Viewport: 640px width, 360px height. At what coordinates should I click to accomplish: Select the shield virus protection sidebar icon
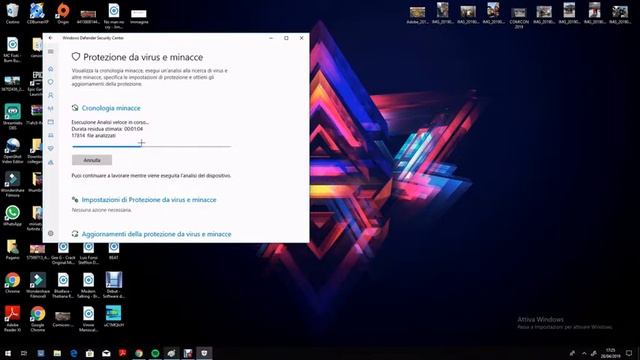pyautogui.click(x=51, y=82)
